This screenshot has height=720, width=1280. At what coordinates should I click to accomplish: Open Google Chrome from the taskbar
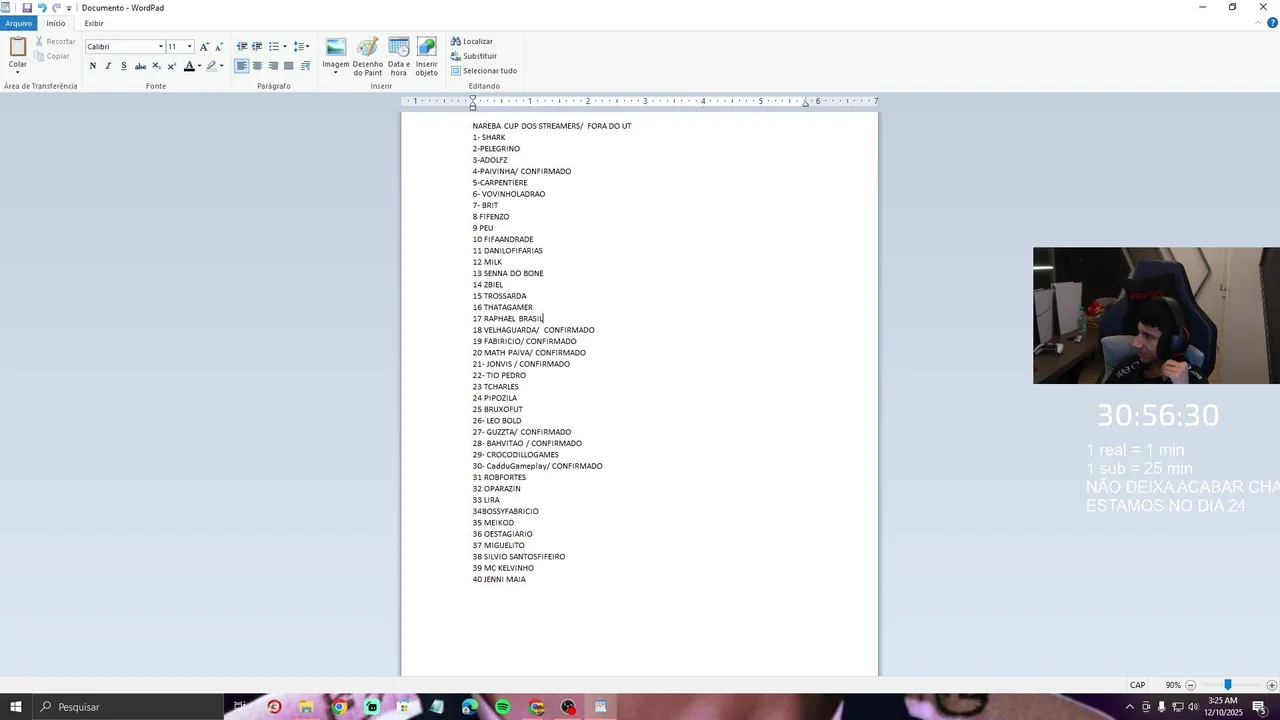pos(339,707)
